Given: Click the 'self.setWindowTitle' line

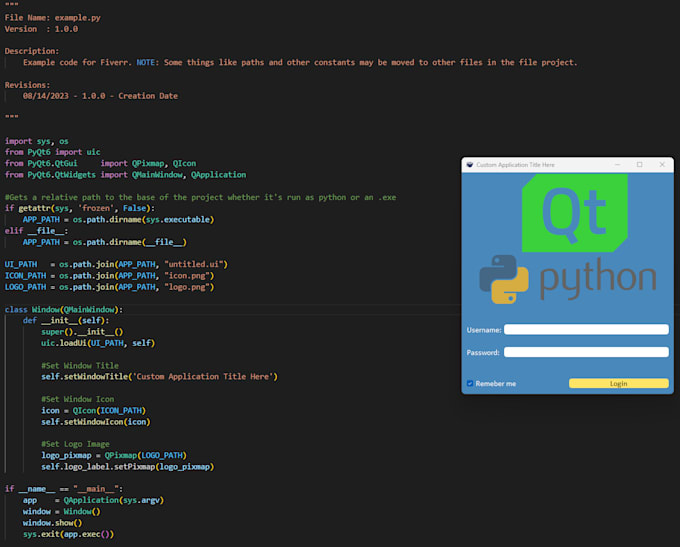Looking at the screenshot, I should 159,377.
